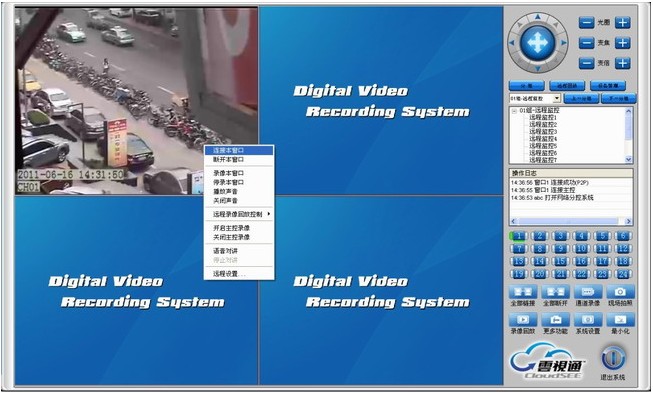653x393 pixels.
Task: Click the 退出系统 power exit button
Action: [613, 358]
